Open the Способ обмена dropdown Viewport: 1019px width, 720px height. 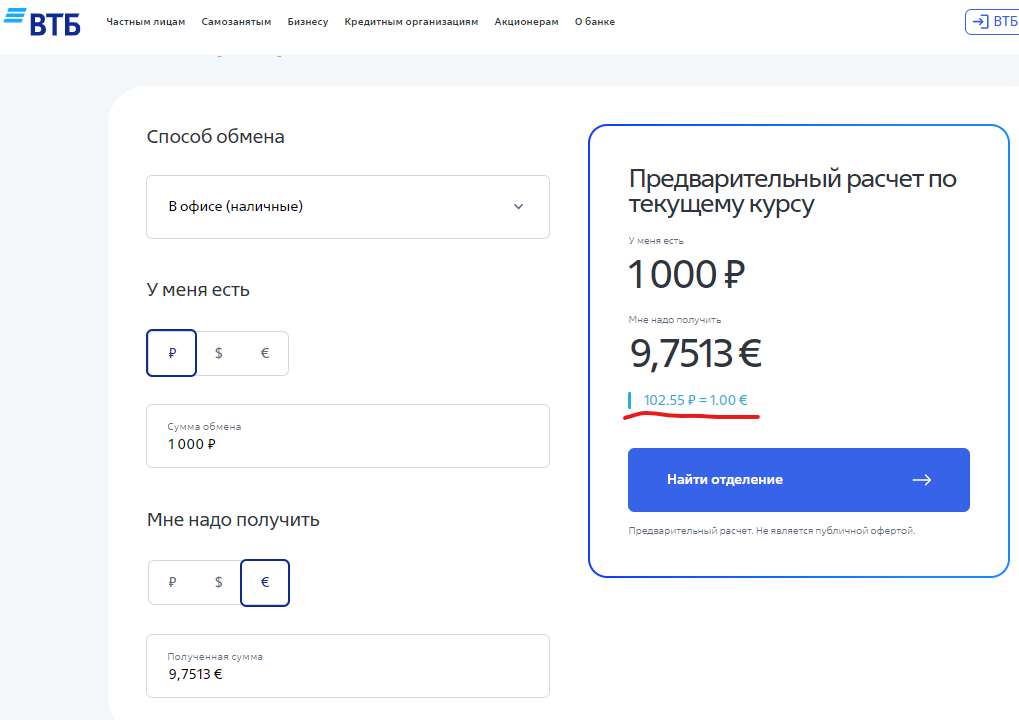[347, 207]
